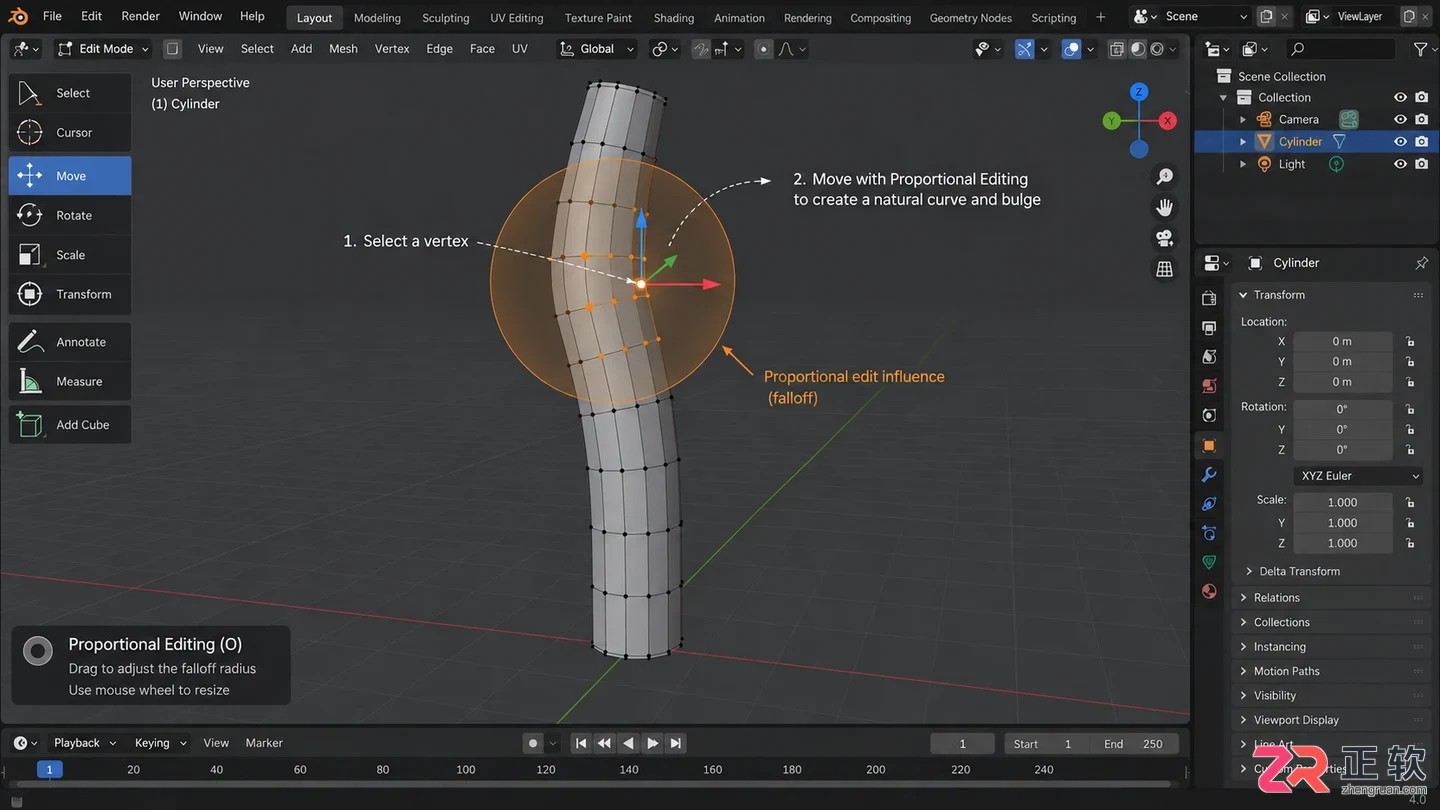Open the Global orientation dropdown
This screenshot has width=1440, height=810.
[x=597, y=49]
